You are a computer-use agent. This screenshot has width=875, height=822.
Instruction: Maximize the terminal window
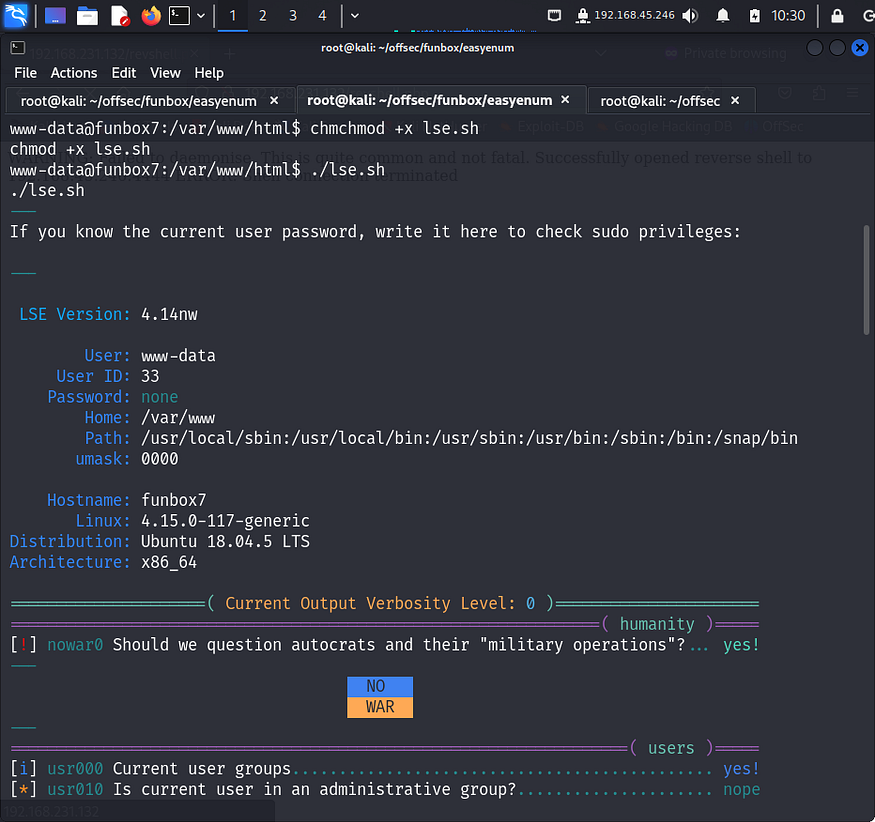(837, 48)
